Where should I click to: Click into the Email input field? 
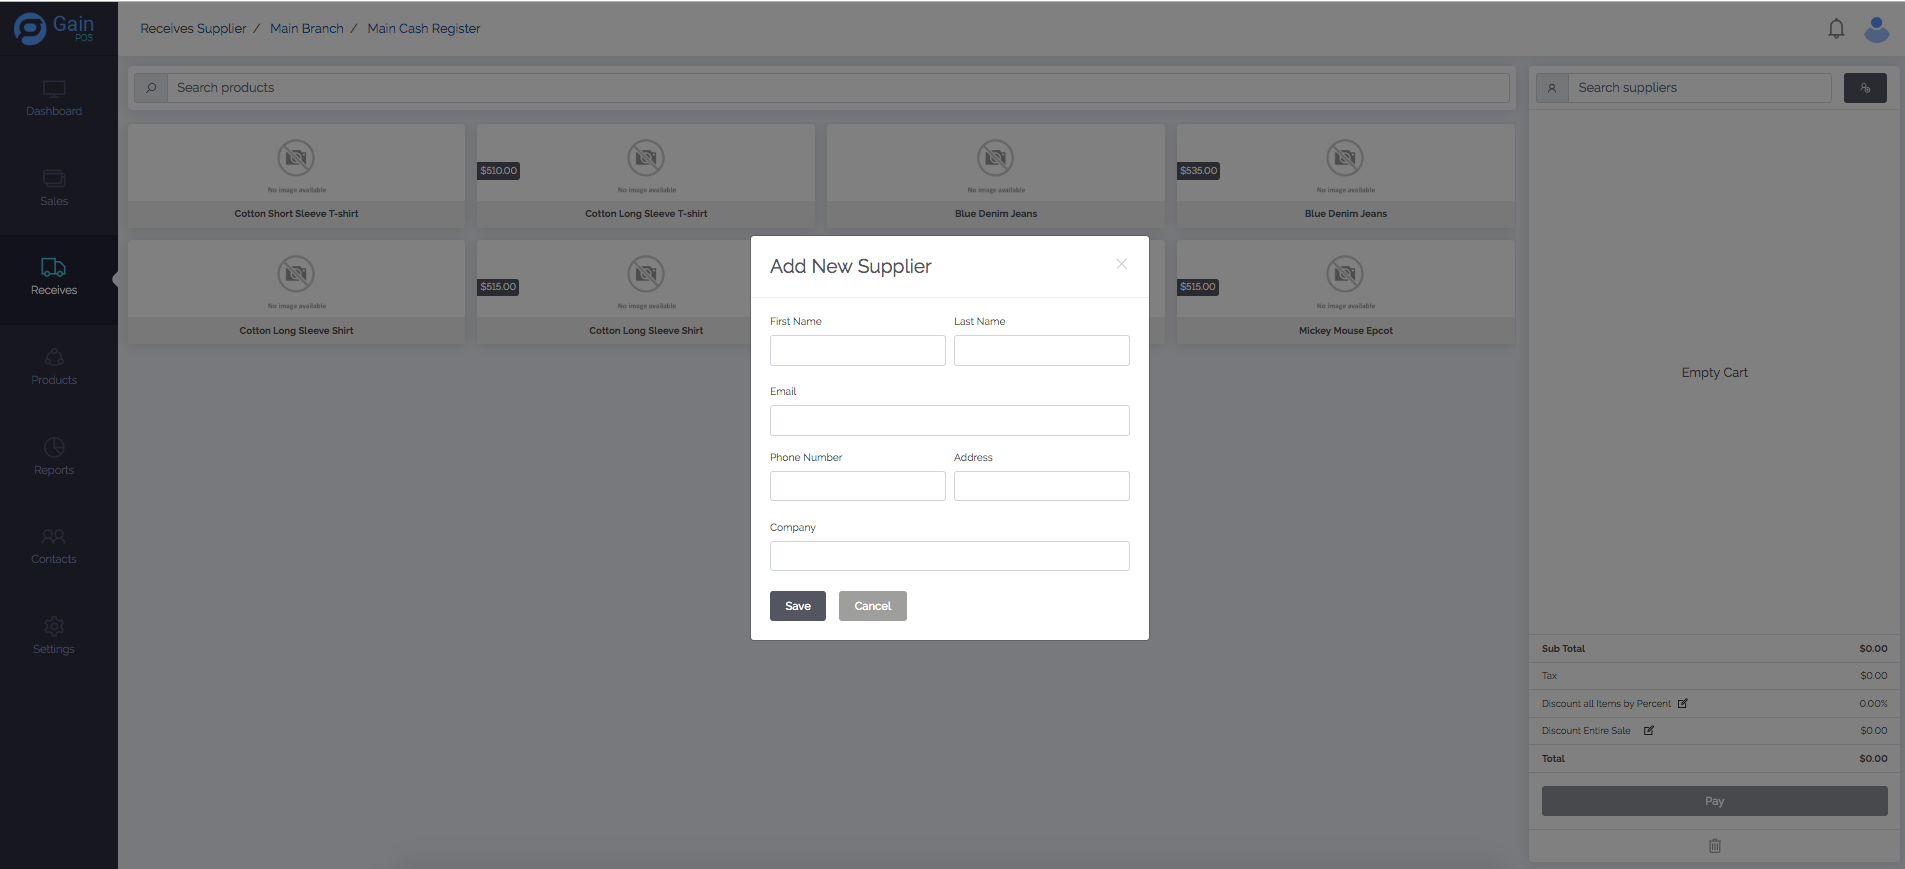click(949, 421)
